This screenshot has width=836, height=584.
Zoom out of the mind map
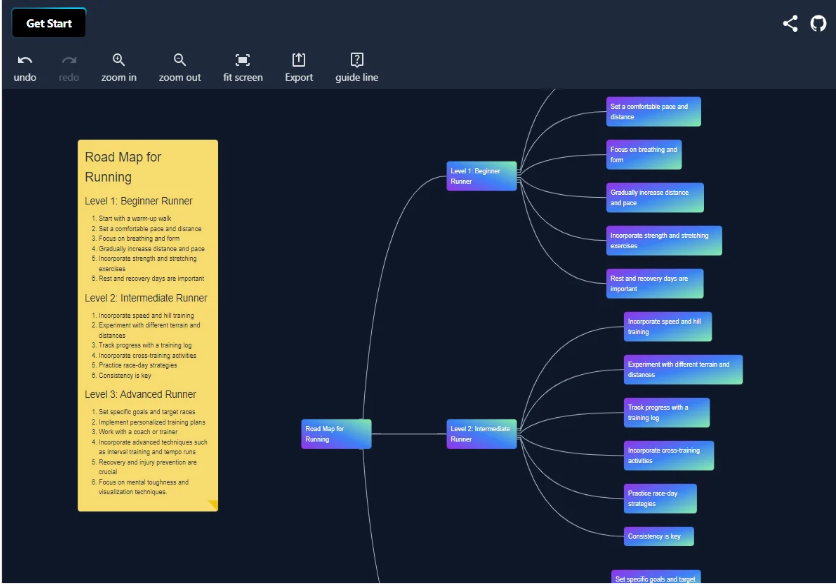[x=180, y=68]
